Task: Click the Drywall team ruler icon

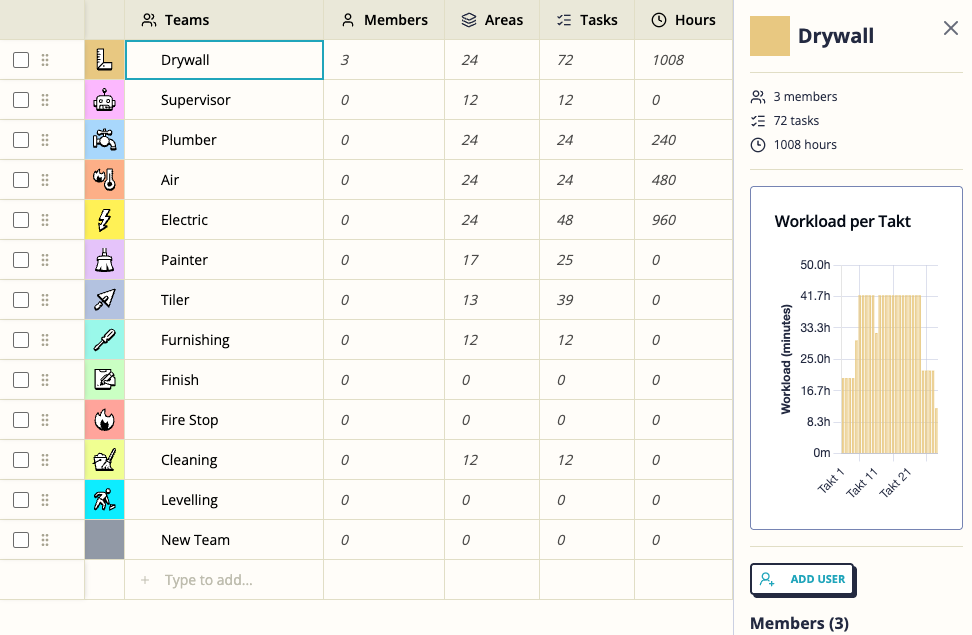Action: click(104, 60)
